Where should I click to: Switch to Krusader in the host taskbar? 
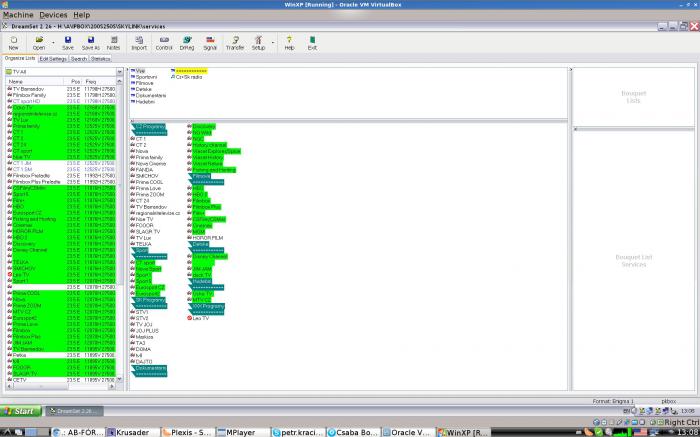(x=132, y=432)
